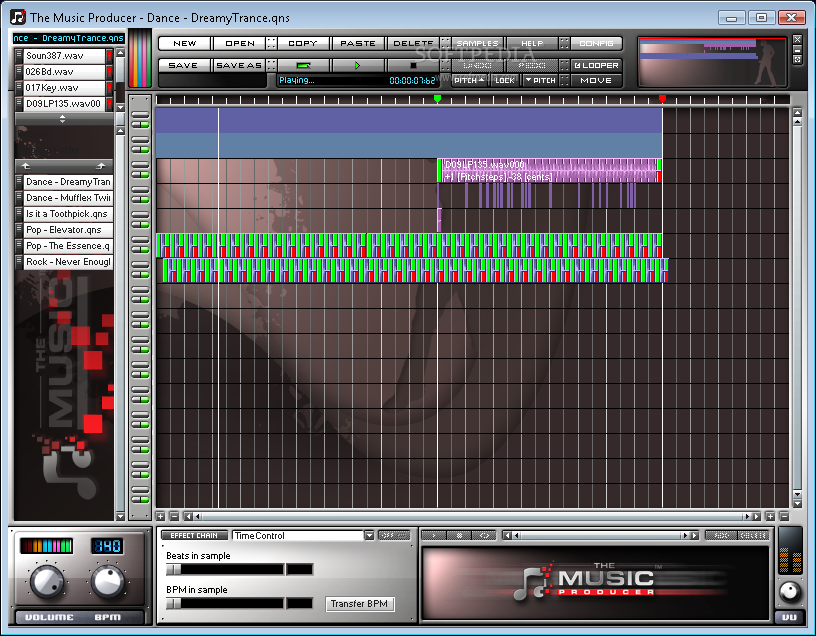This screenshot has width=816, height=636.
Task: Click the Play button in transport bar
Action: coord(357,66)
